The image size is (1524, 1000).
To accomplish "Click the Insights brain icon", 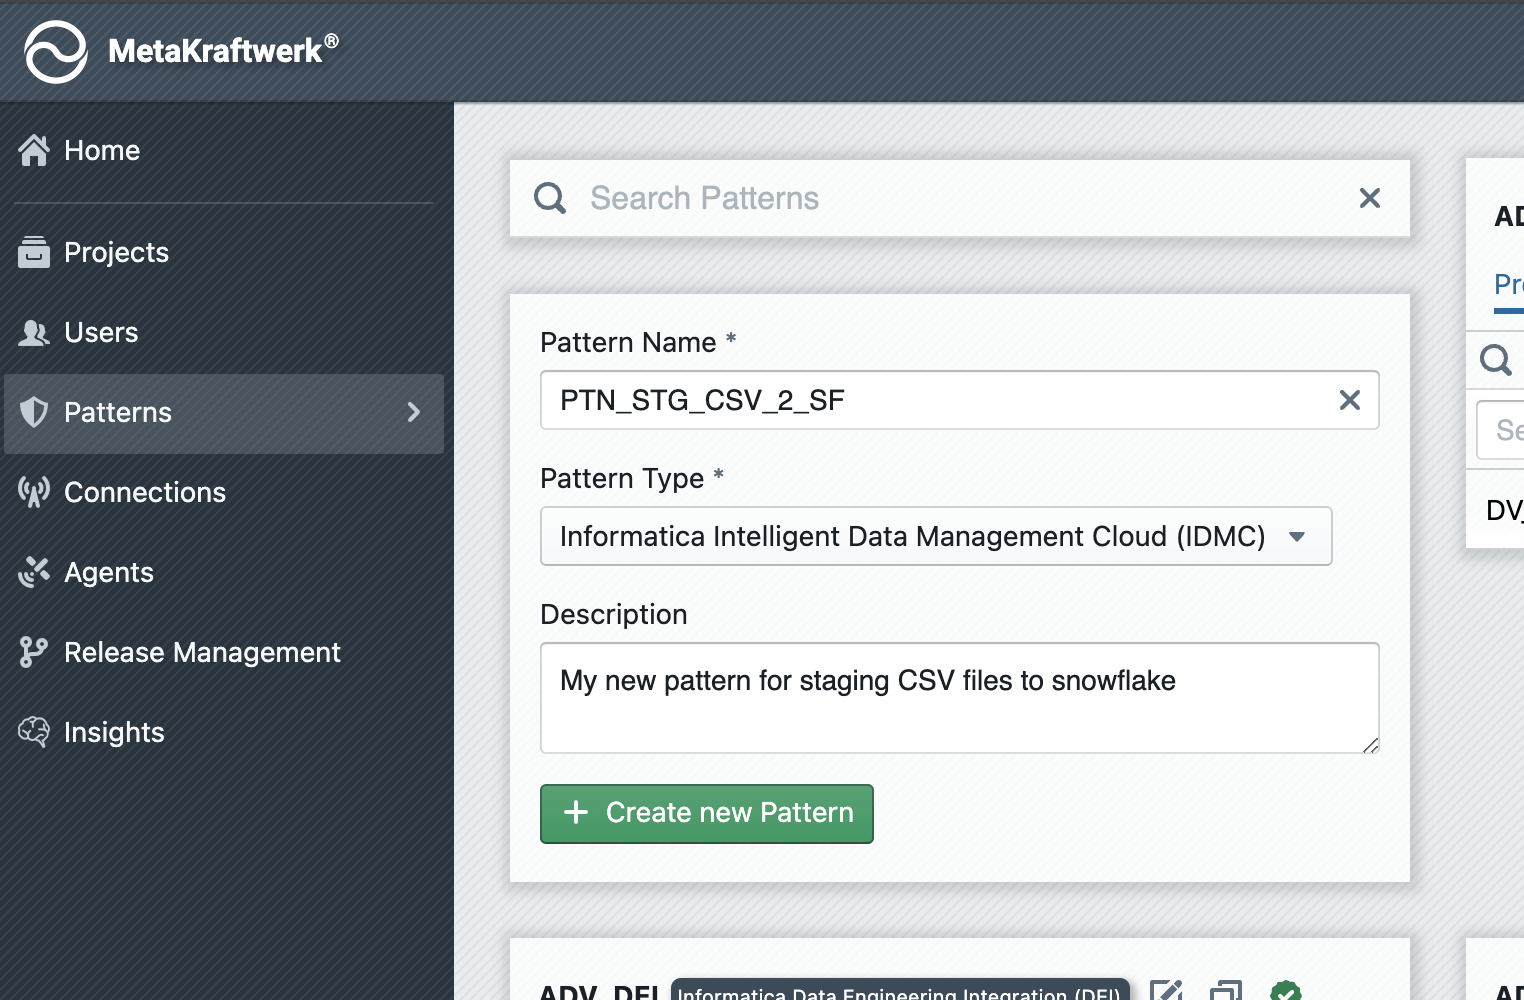I will [34, 732].
